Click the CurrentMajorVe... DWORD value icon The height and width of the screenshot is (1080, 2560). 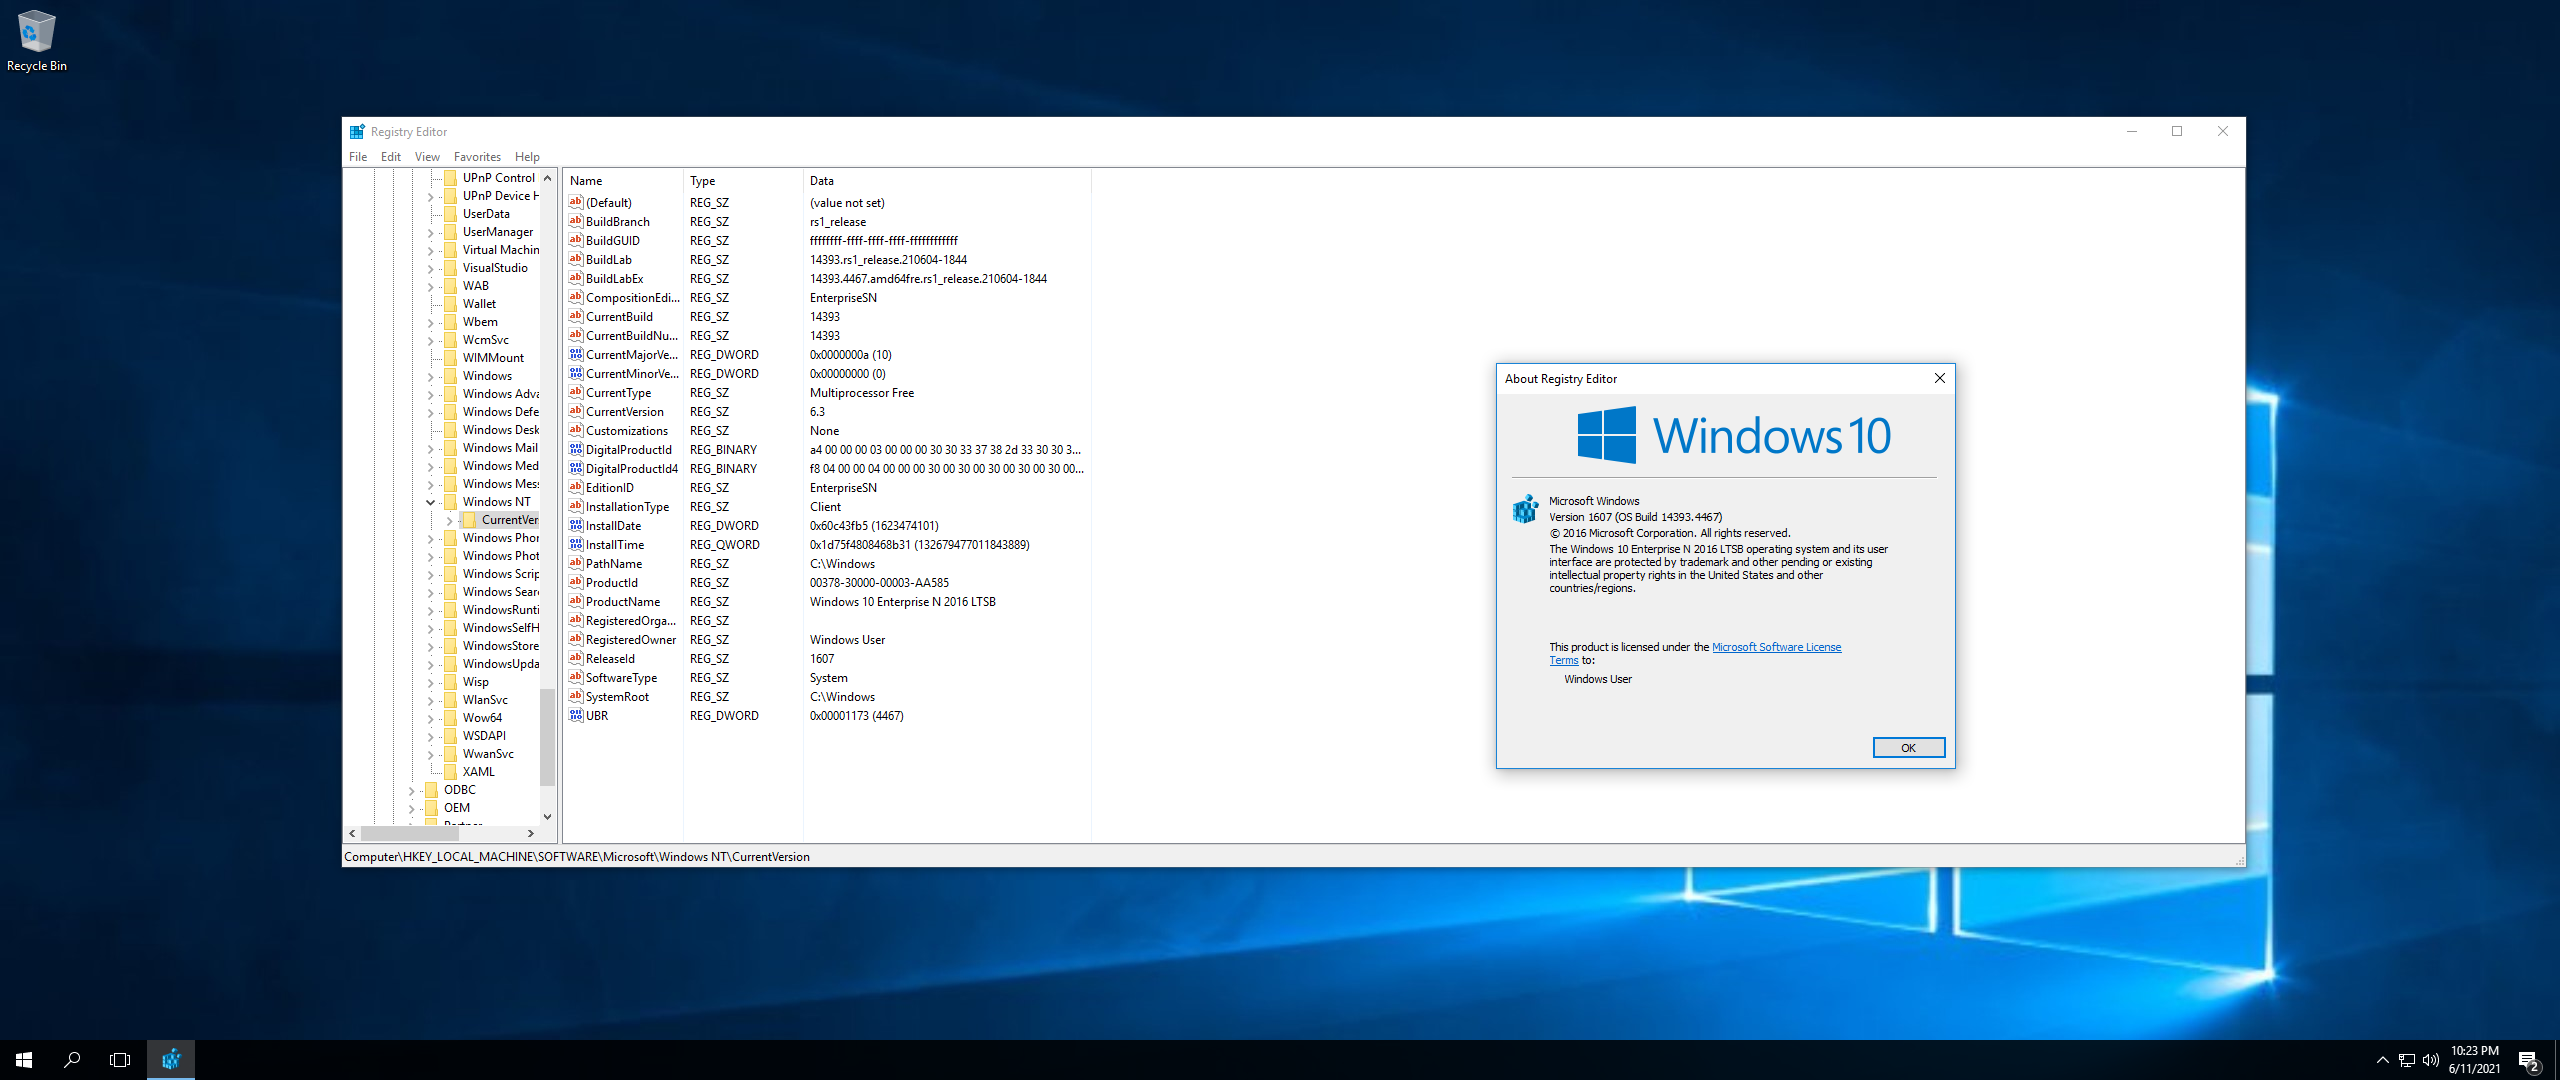[576, 354]
